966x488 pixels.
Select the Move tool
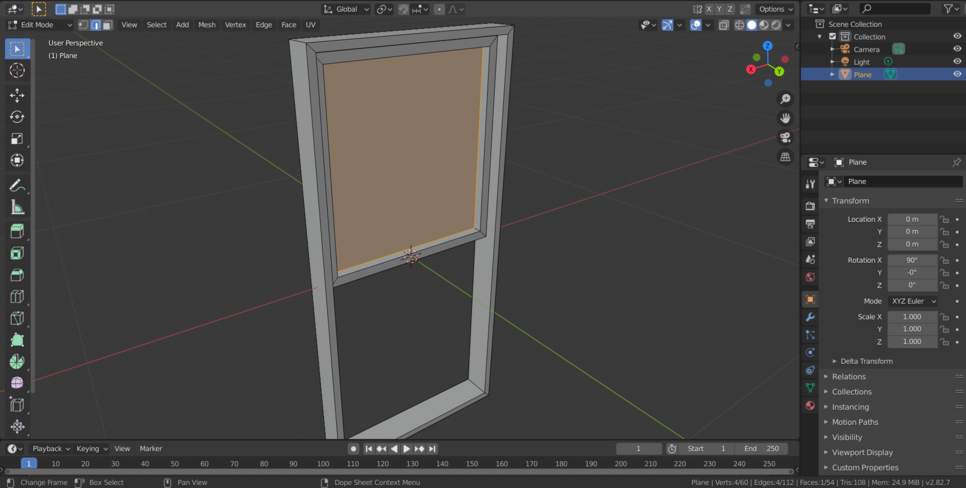(17, 95)
